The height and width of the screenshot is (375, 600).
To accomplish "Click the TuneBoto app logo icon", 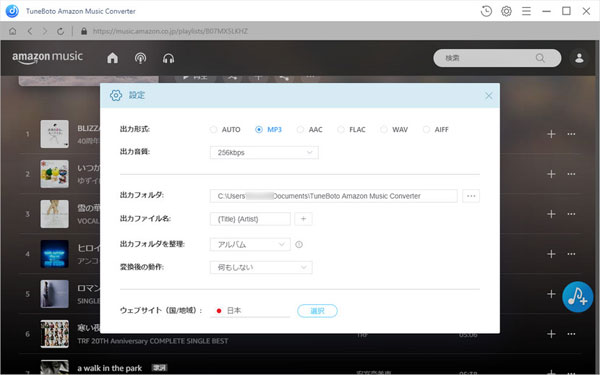I will pyautogui.click(x=12, y=11).
